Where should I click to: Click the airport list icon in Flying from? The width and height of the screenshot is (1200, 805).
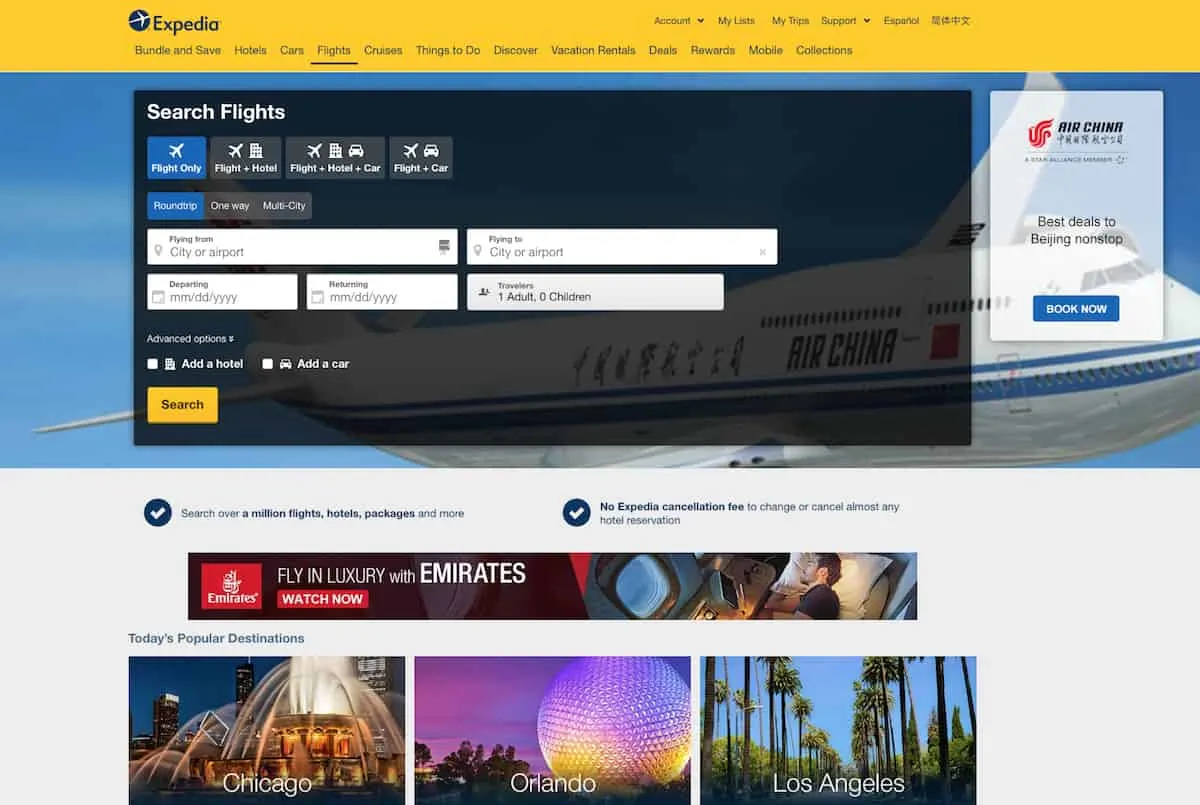click(x=444, y=247)
